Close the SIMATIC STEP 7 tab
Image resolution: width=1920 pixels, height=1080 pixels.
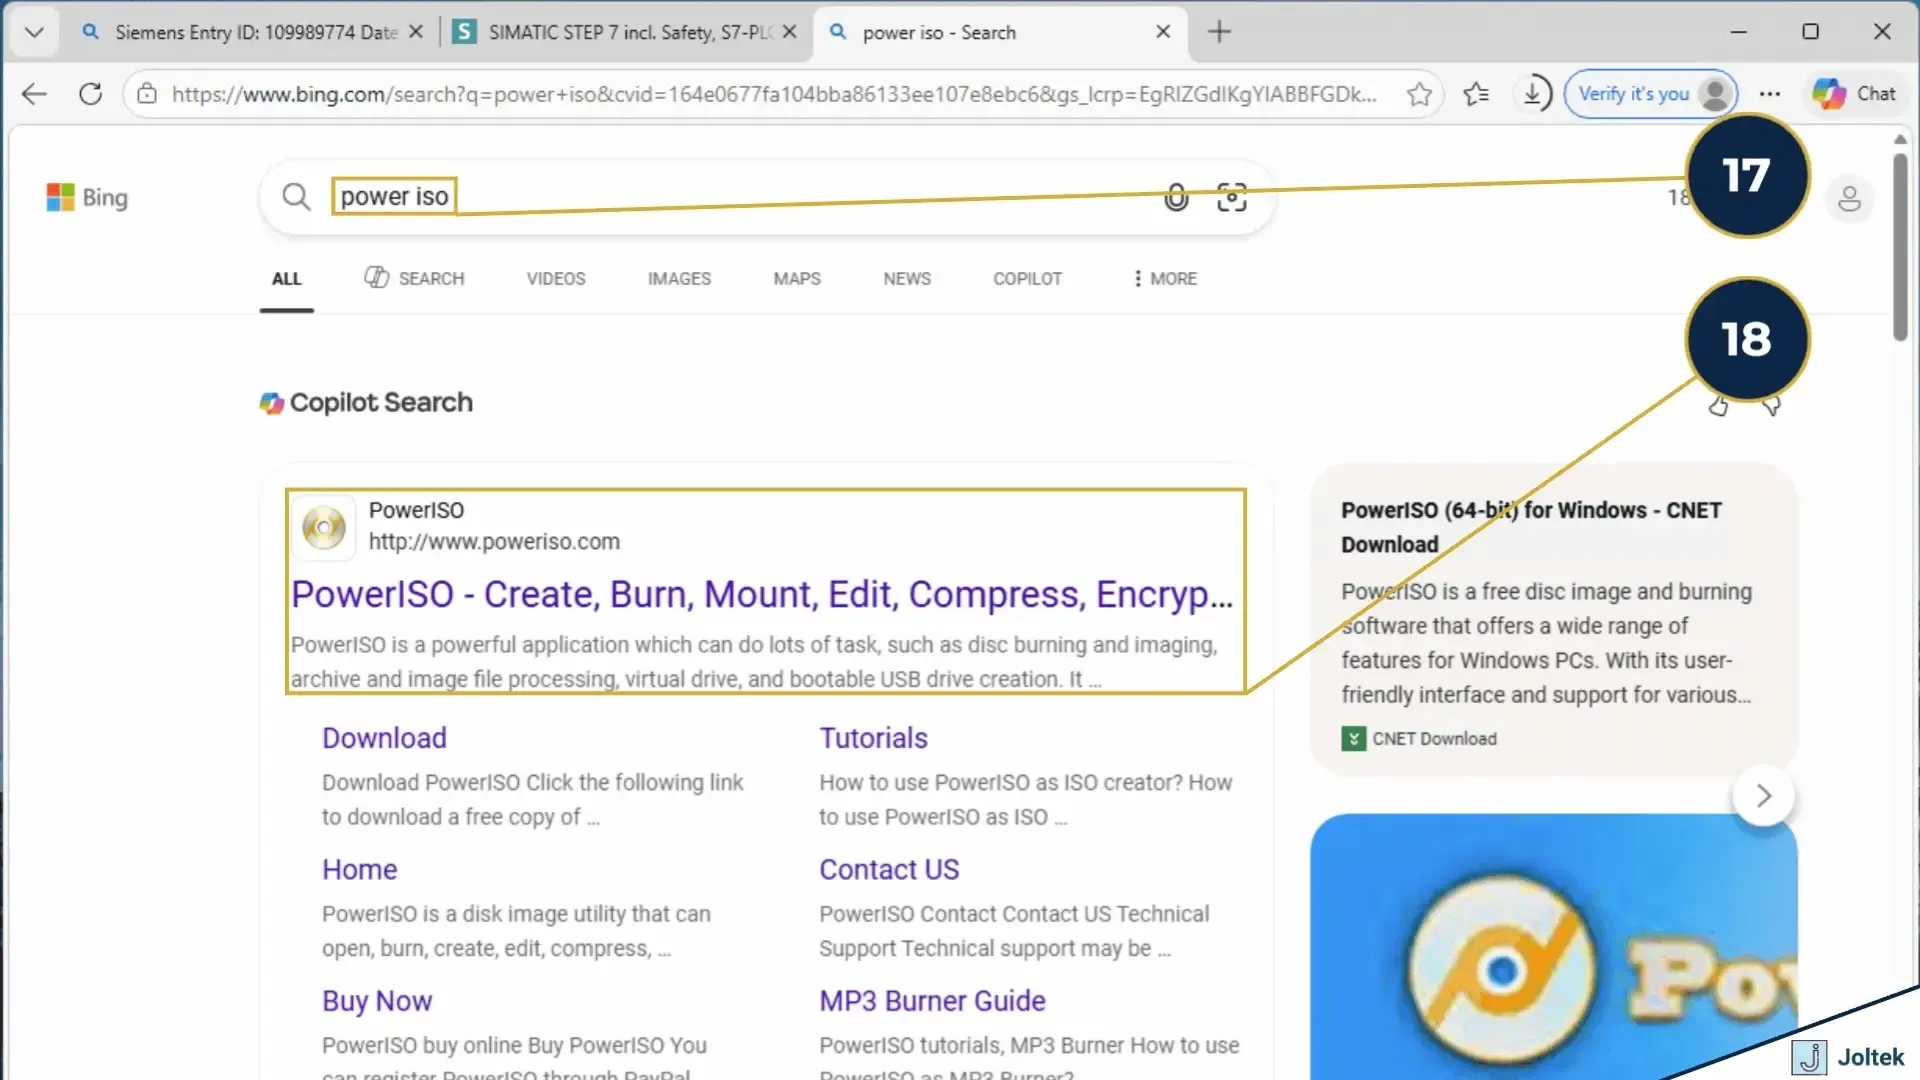(790, 32)
